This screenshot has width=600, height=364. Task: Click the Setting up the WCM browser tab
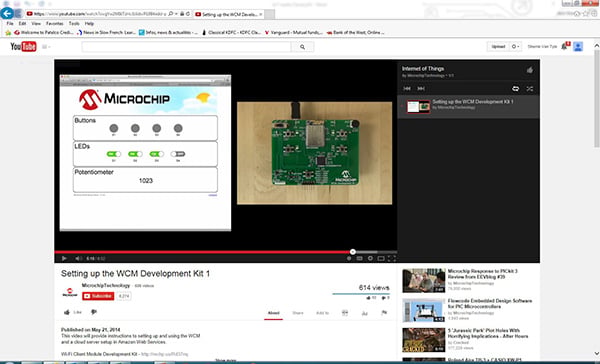228,14
